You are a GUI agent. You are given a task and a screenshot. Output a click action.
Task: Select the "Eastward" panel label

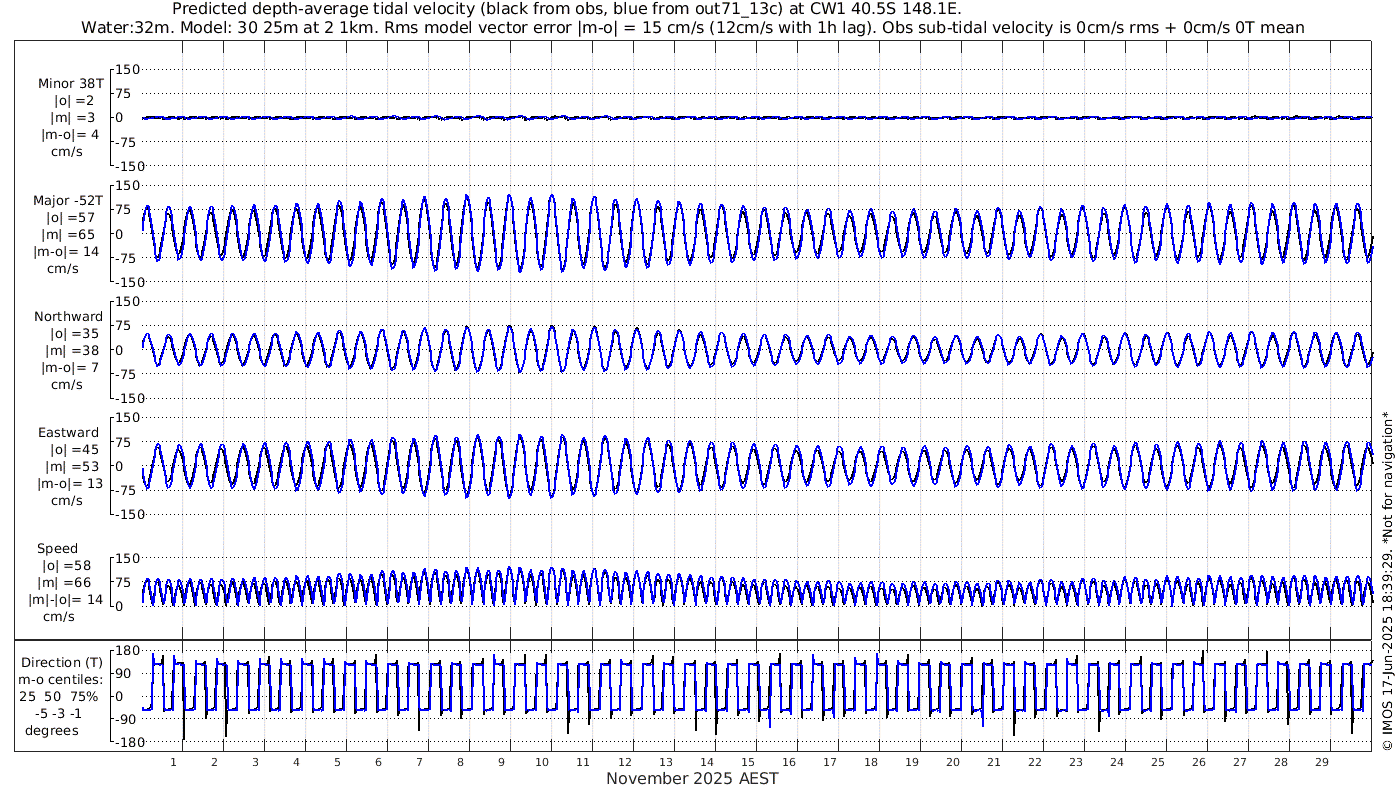68,433
